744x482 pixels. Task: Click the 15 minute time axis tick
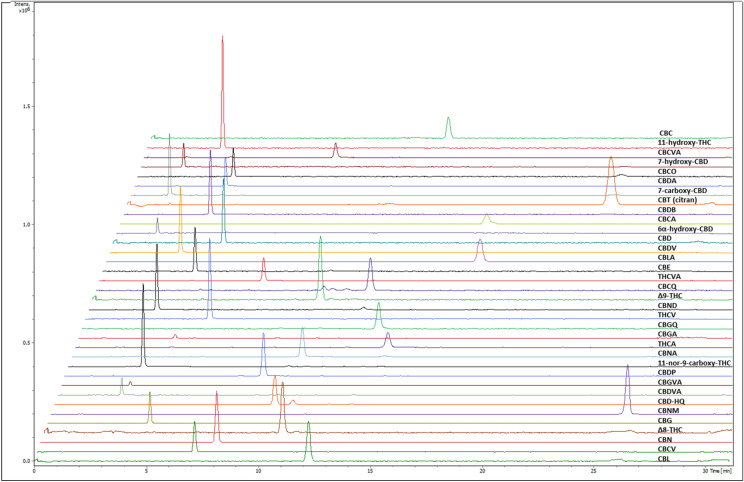(370, 471)
